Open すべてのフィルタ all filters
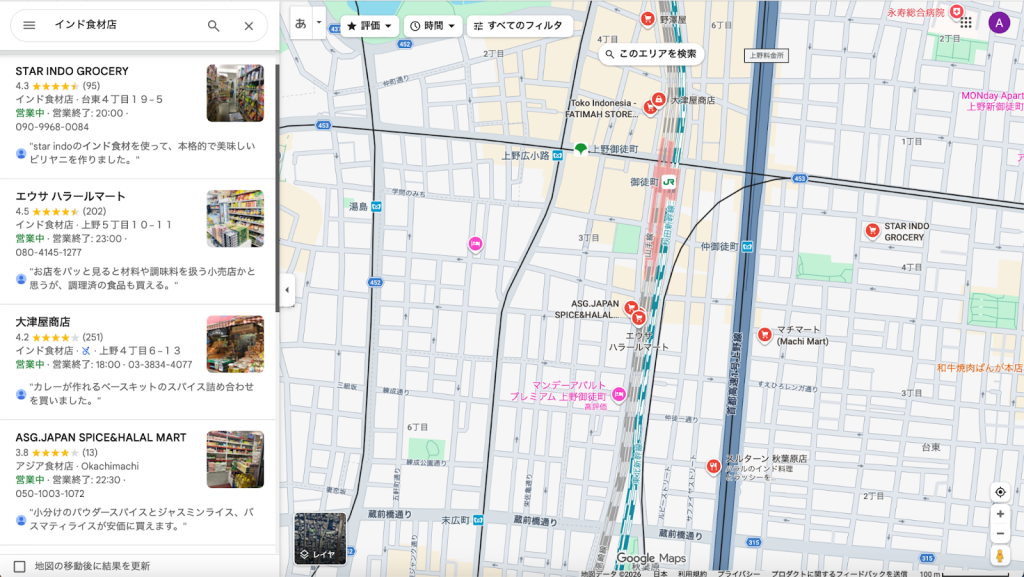1024x577 pixels. coord(519,26)
